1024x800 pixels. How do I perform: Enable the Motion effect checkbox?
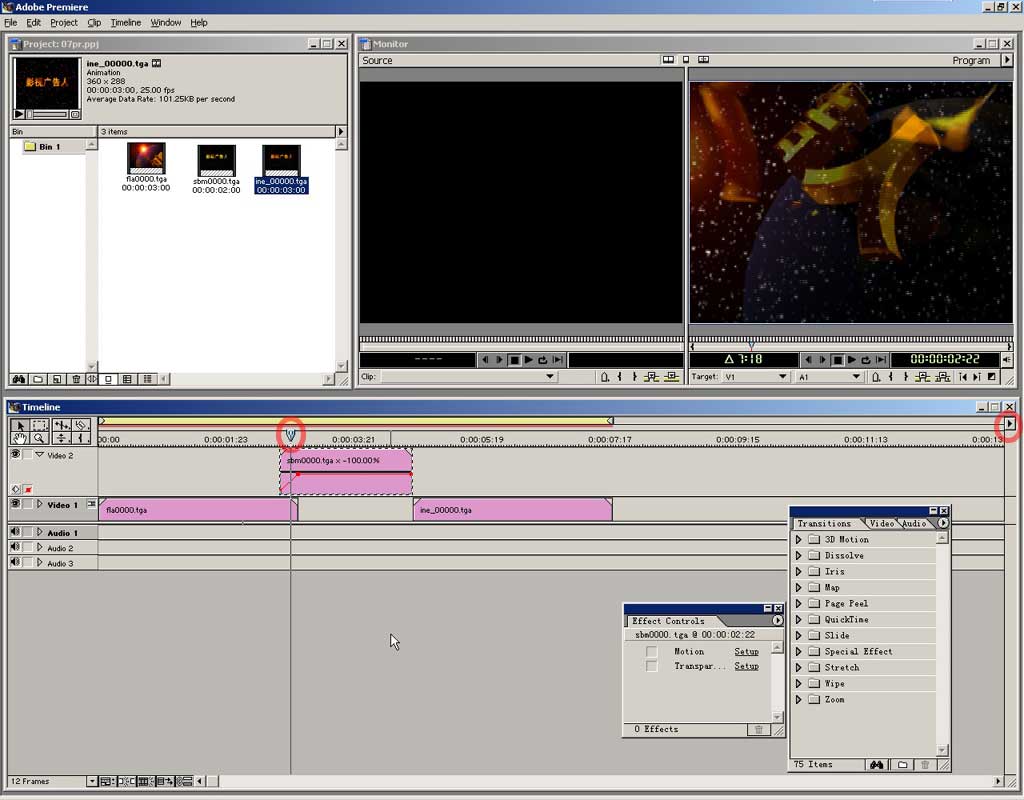click(651, 652)
